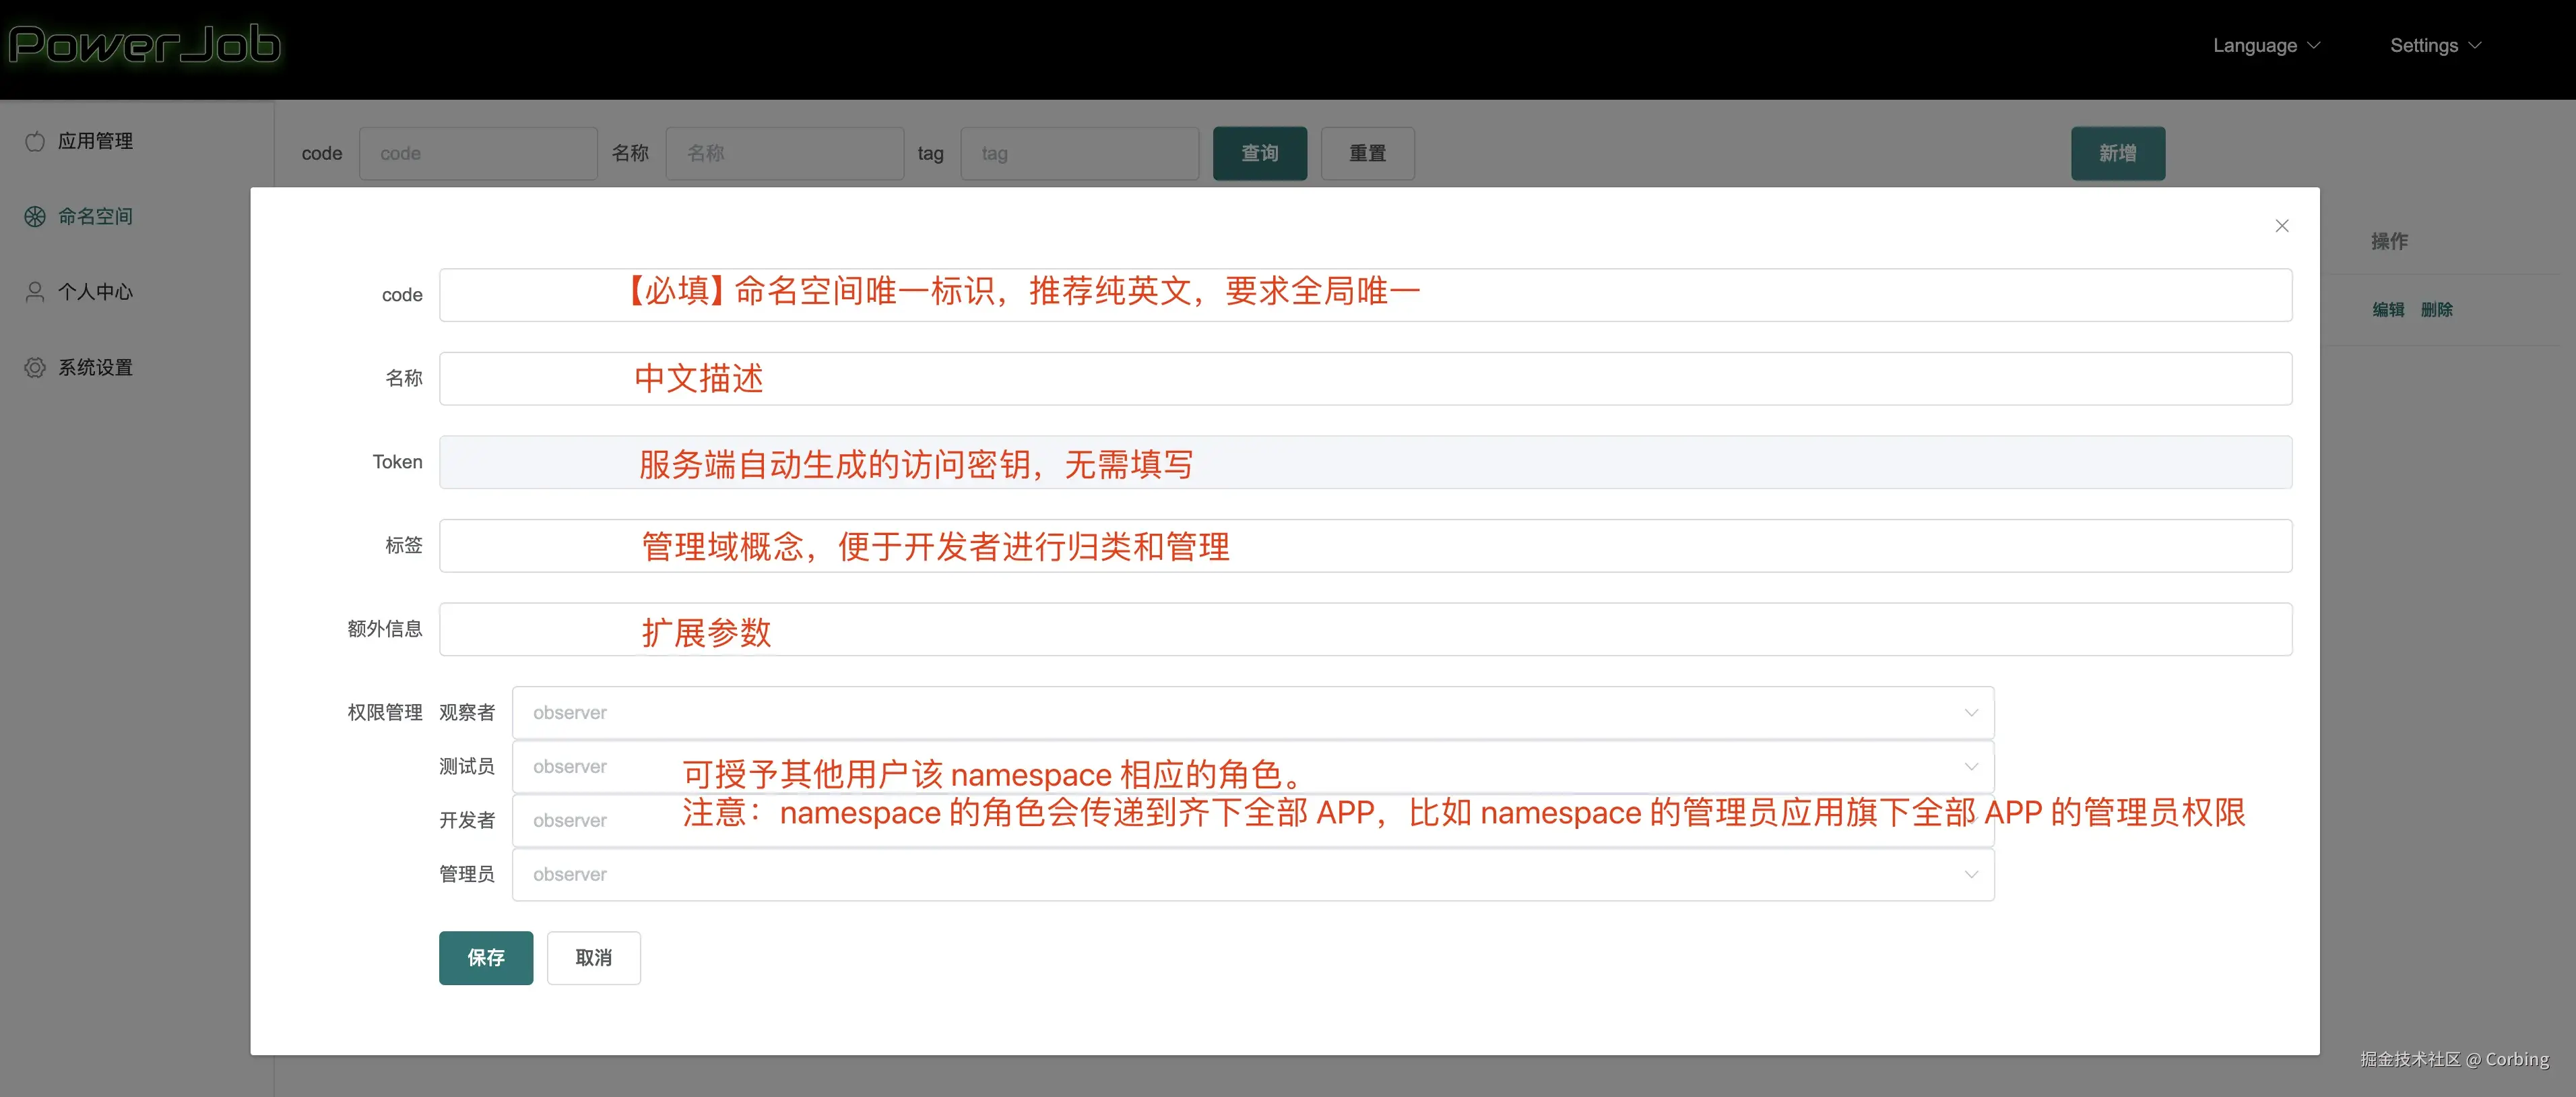Click the 新增 add button

coord(2117,153)
